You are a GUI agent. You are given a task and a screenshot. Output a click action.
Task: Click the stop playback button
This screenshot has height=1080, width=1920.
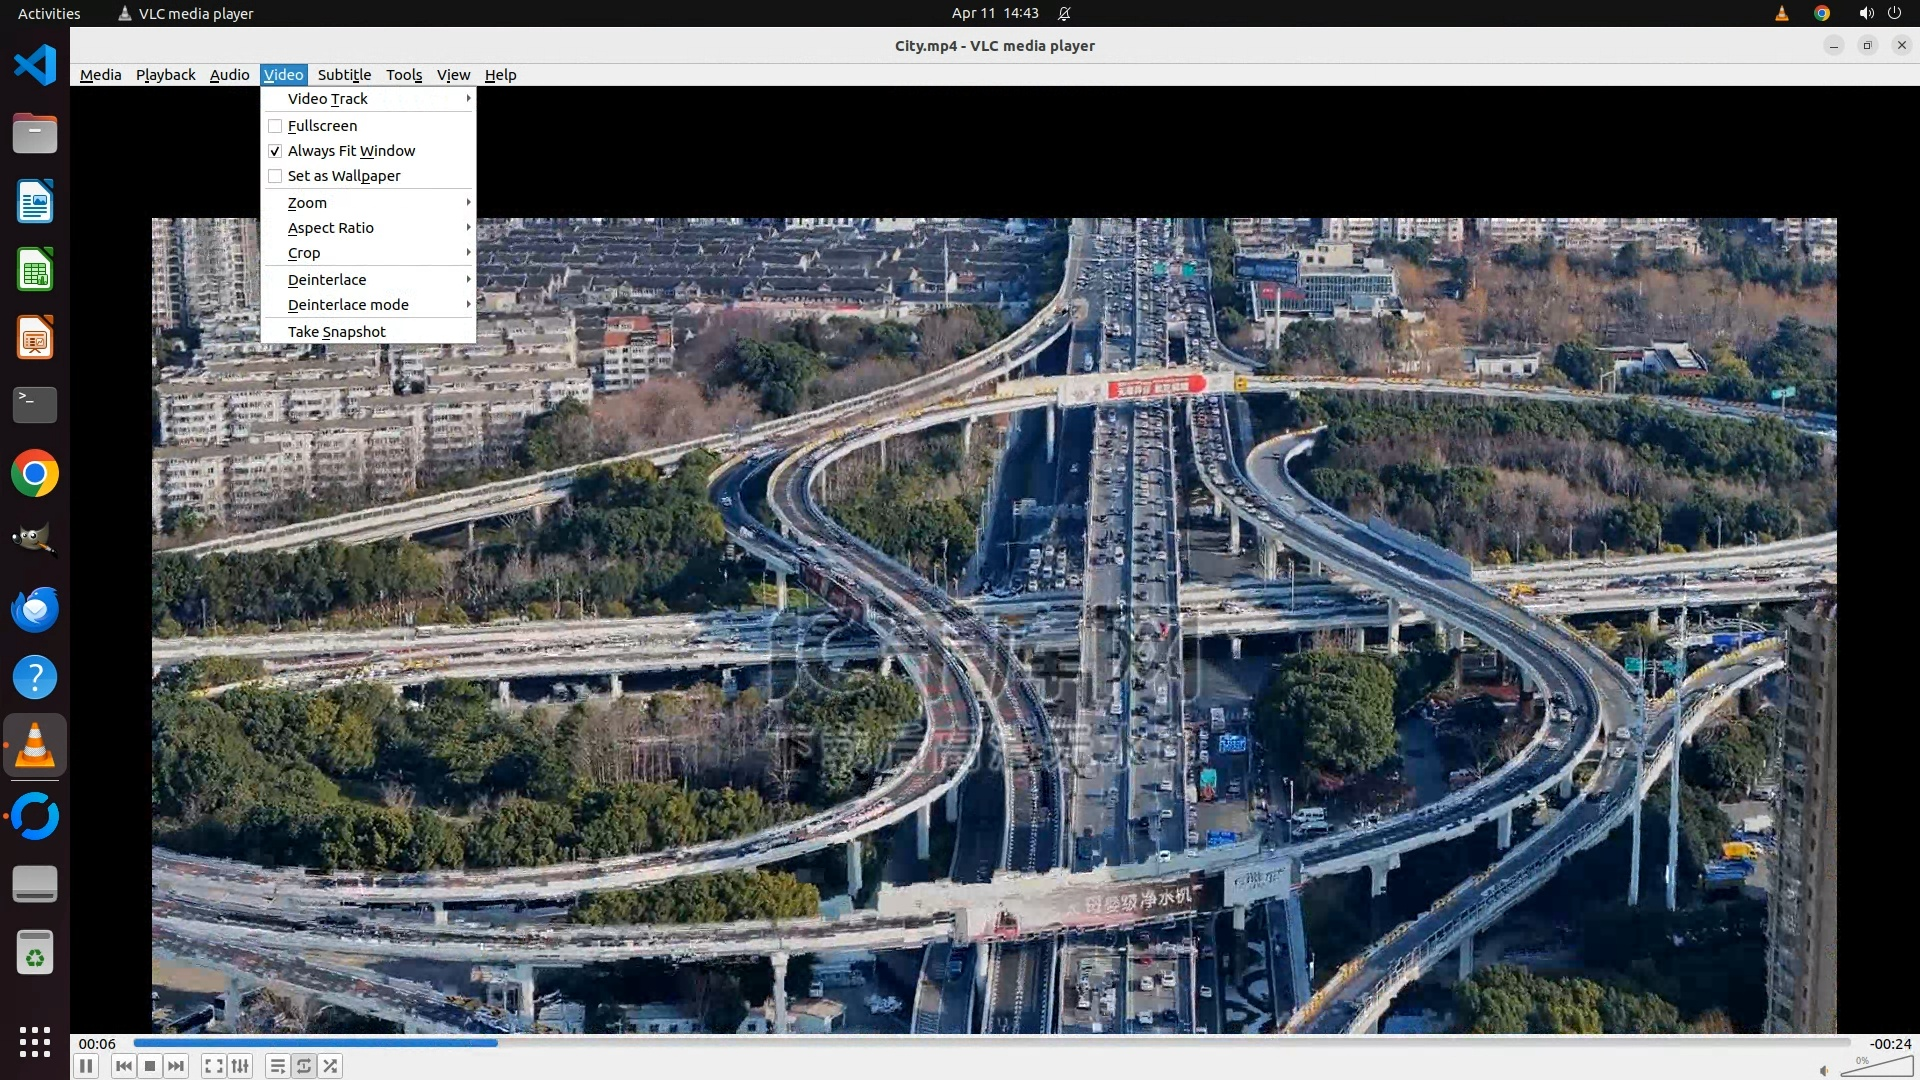point(150,1066)
